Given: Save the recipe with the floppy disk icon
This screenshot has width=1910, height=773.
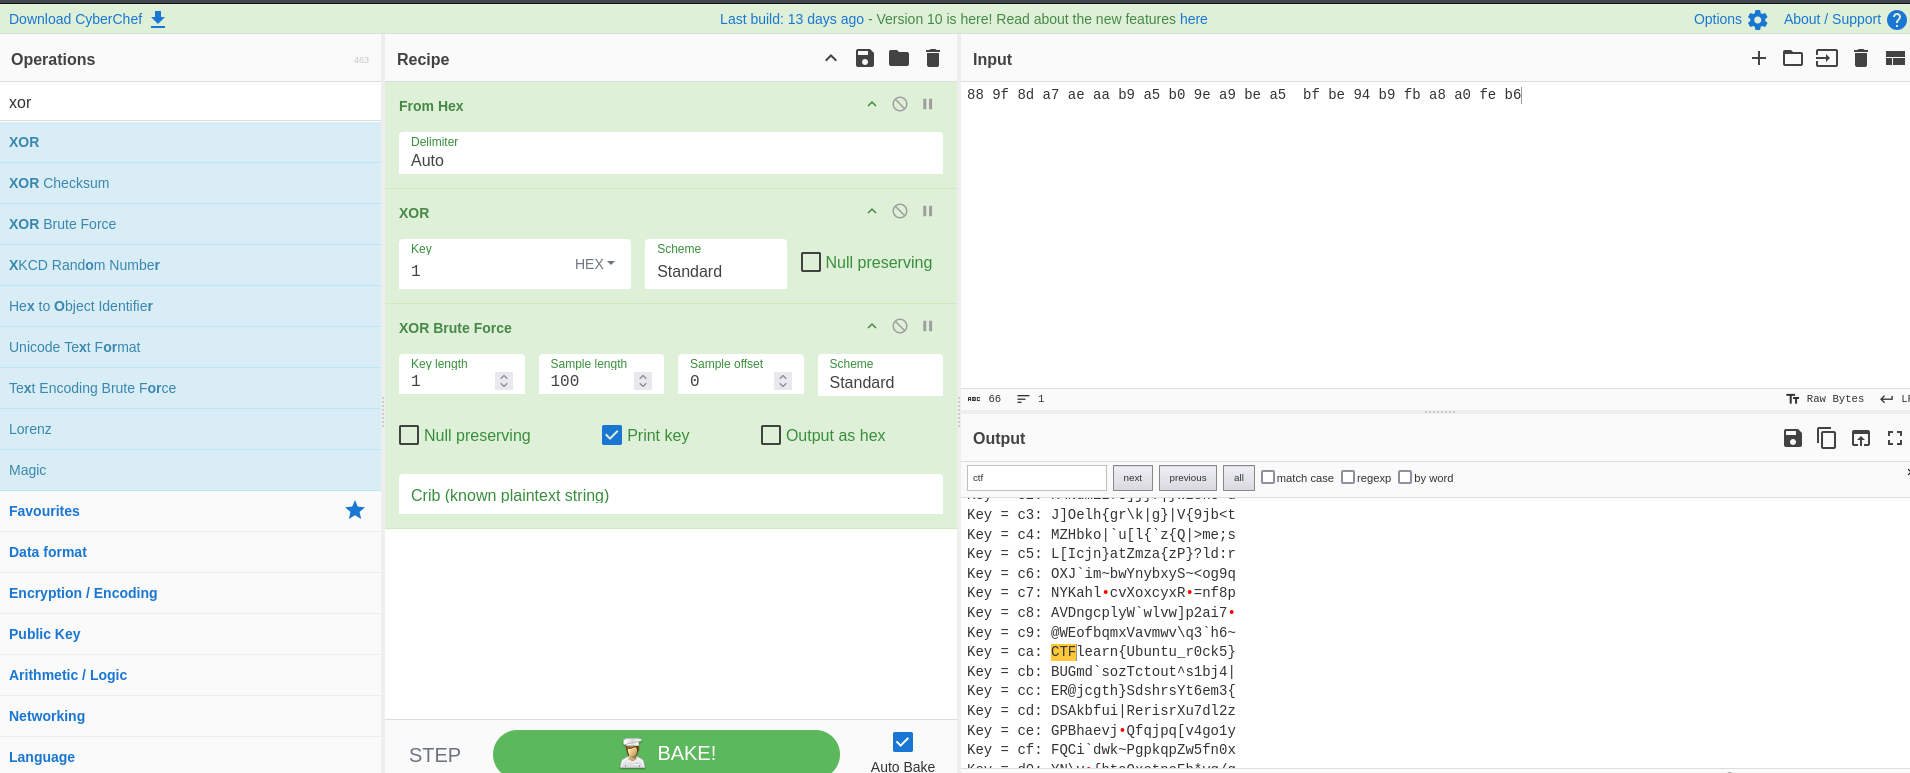Looking at the screenshot, I should [x=865, y=59].
